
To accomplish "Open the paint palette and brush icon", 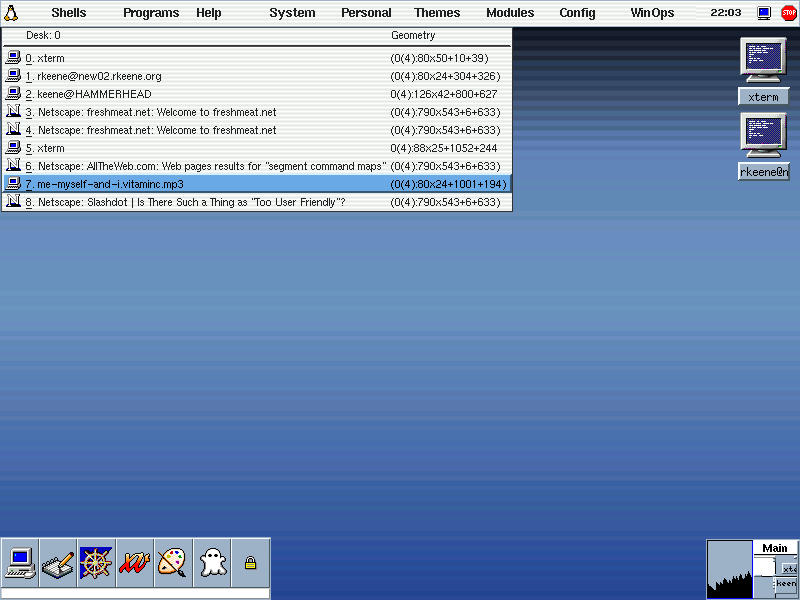I will coord(173,563).
